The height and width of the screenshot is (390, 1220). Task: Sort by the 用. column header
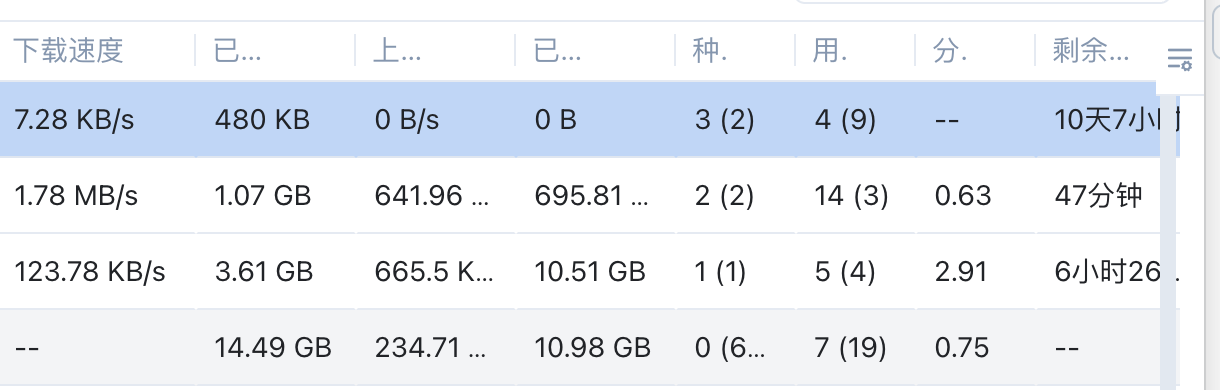[830, 51]
